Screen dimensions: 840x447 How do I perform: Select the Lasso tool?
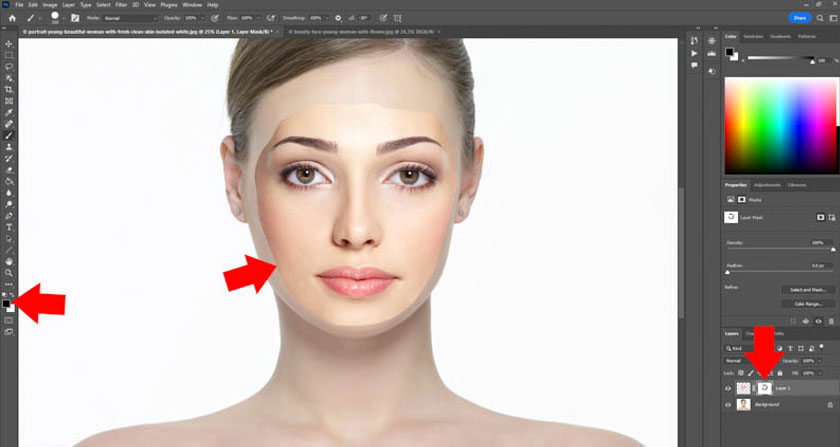tap(9, 66)
